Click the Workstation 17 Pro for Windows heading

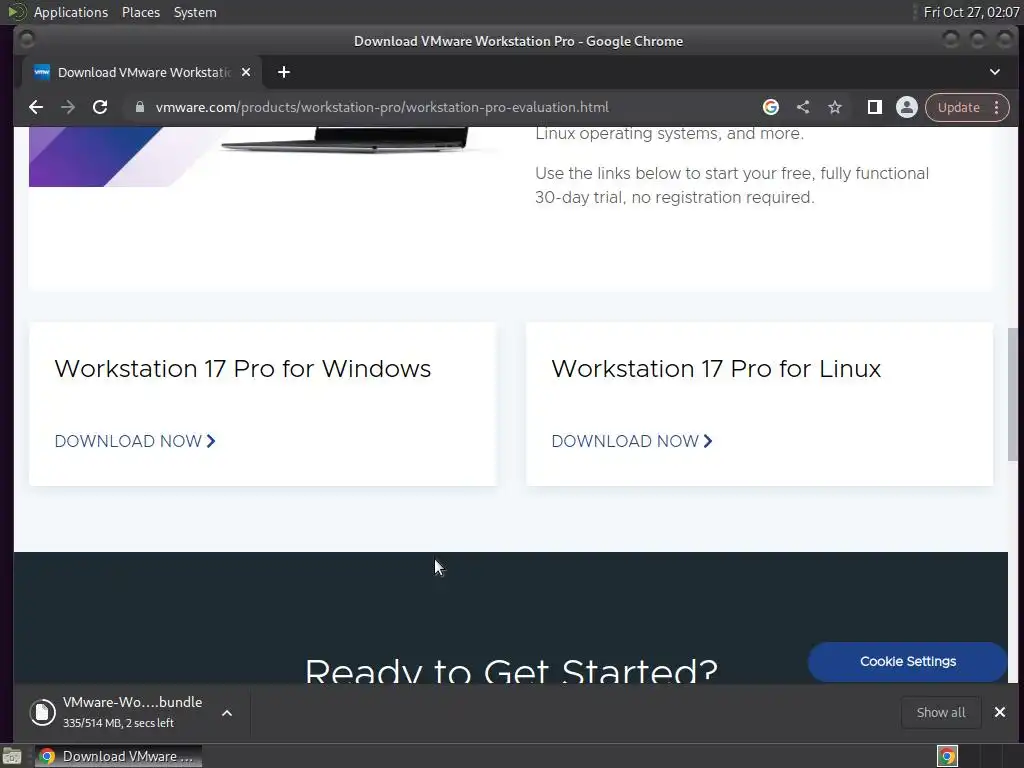(x=243, y=369)
